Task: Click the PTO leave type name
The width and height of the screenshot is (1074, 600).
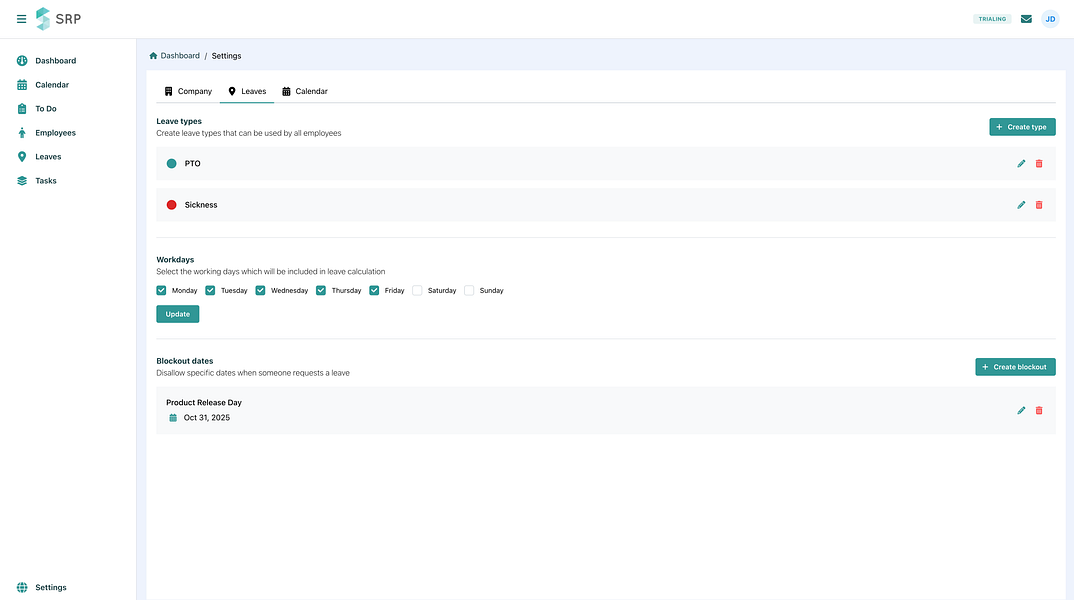Action: point(192,164)
